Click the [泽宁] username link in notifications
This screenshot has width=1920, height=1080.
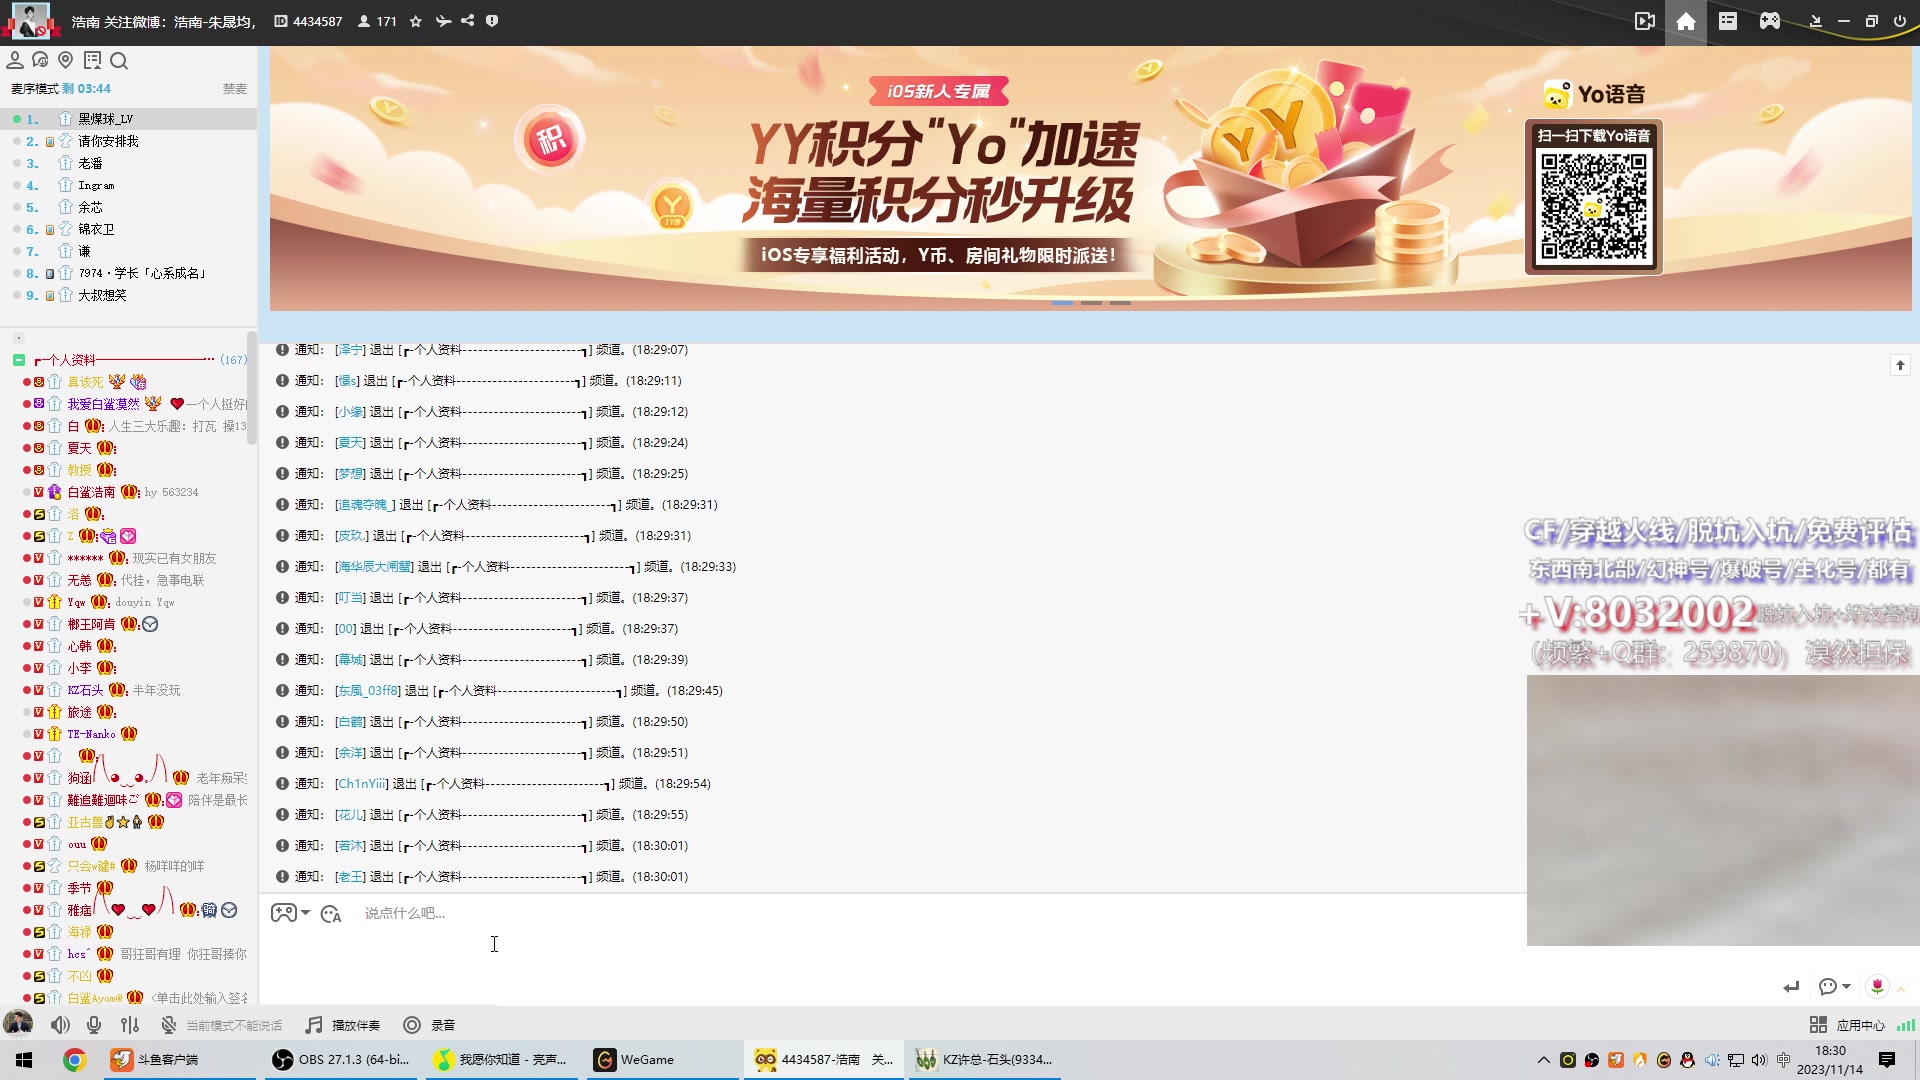coord(350,350)
